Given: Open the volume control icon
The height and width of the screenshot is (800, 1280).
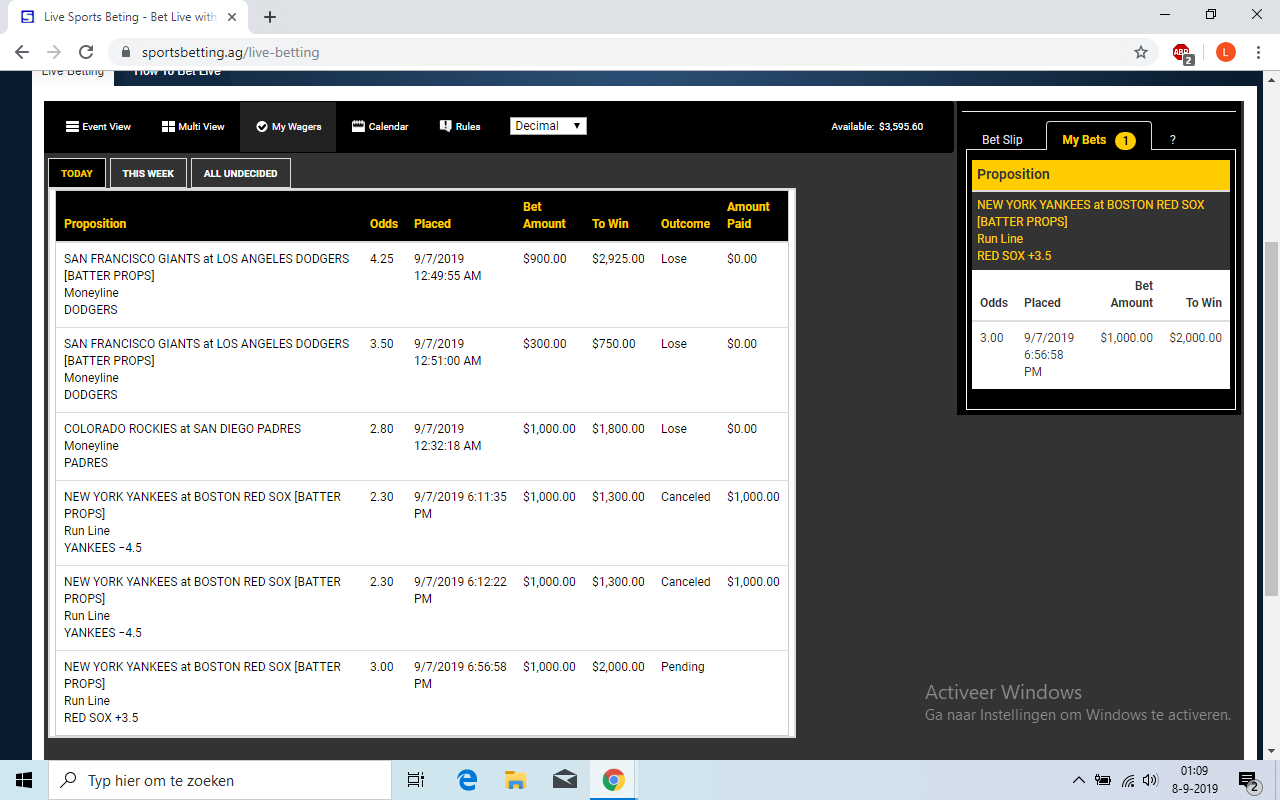Looking at the screenshot, I should [1151, 780].
